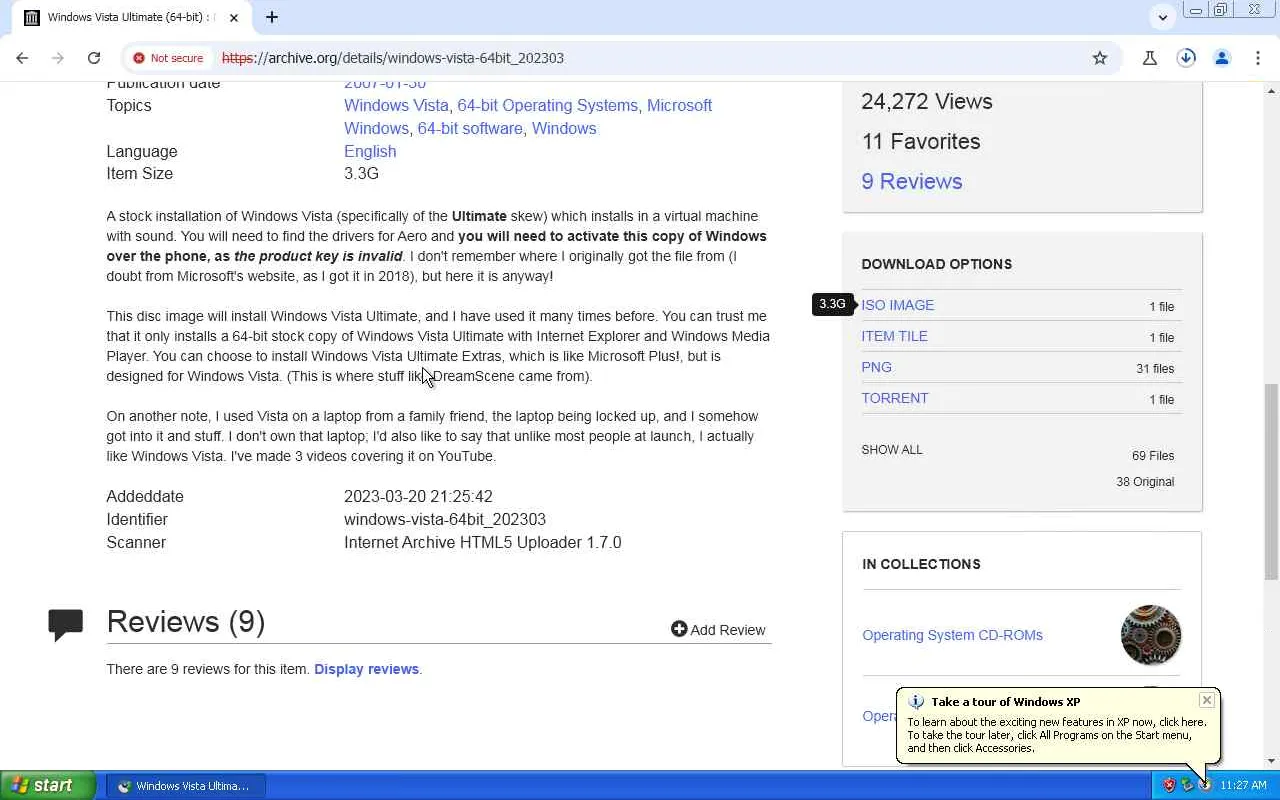Open a new browser tab

pyautogui.click(x=271, y=17)
